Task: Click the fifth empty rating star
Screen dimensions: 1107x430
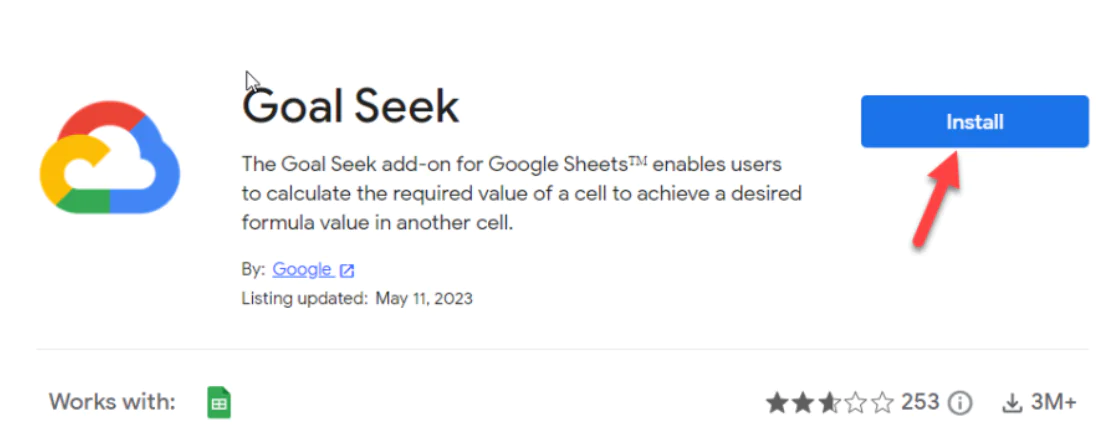Action: pyautogui.click(x=880, y=403)
